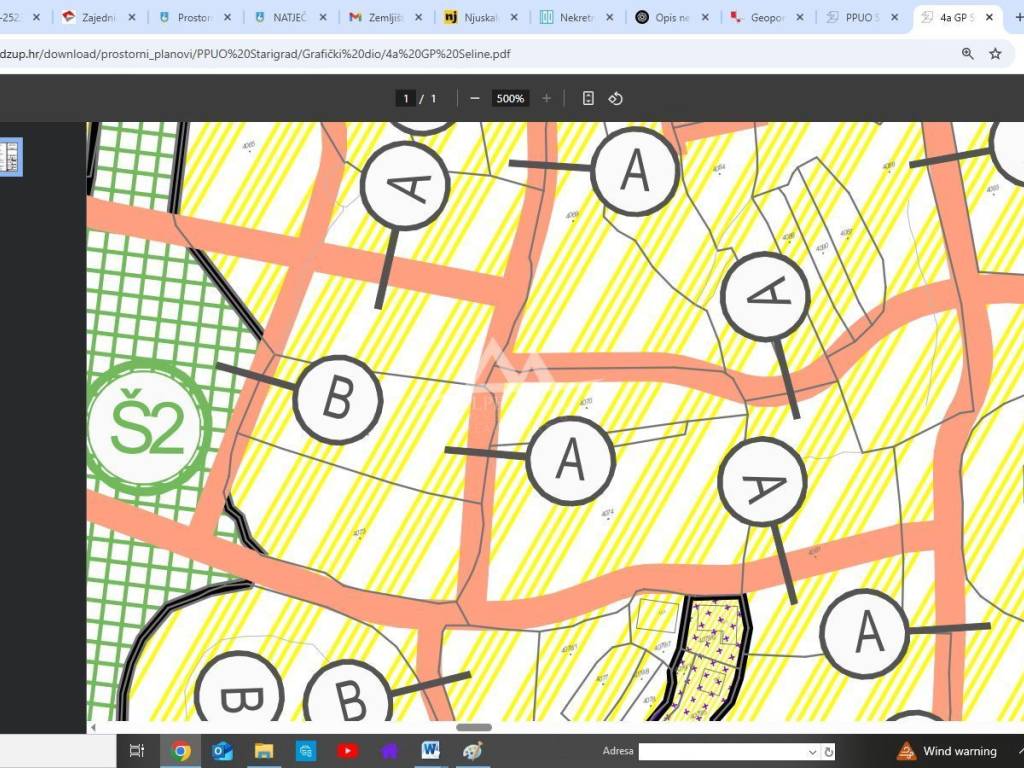Select the page 1 thumbnail in sidebar

point(10,158)
